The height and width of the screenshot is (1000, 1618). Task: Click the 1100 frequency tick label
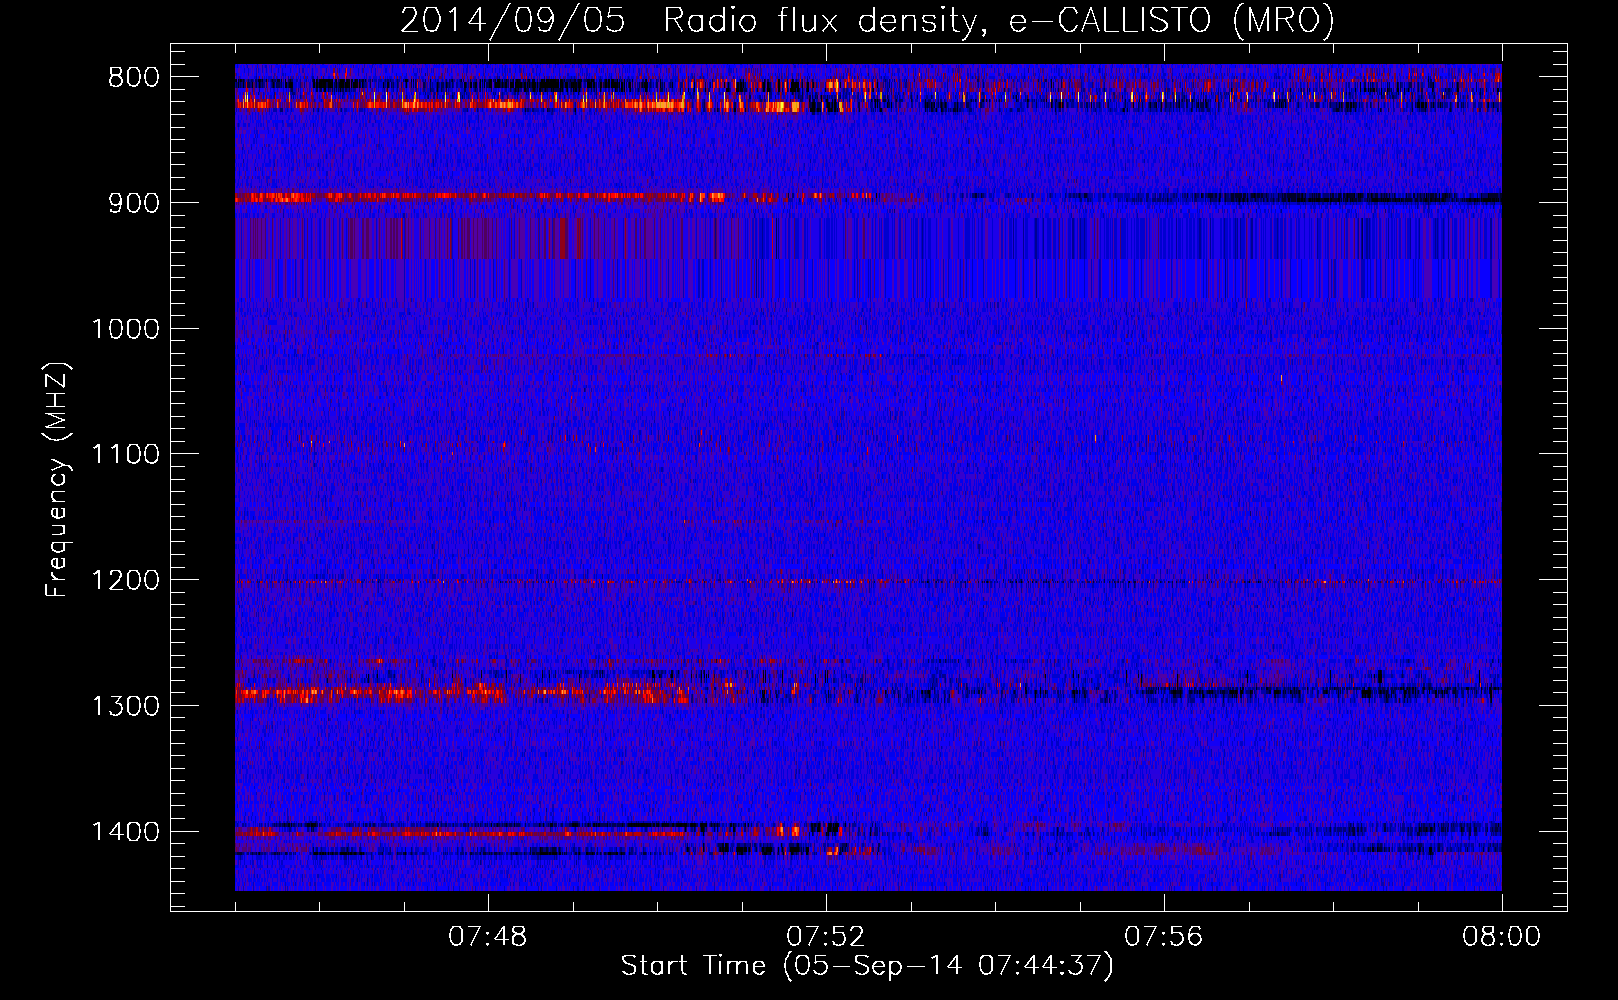pos(125,455)
